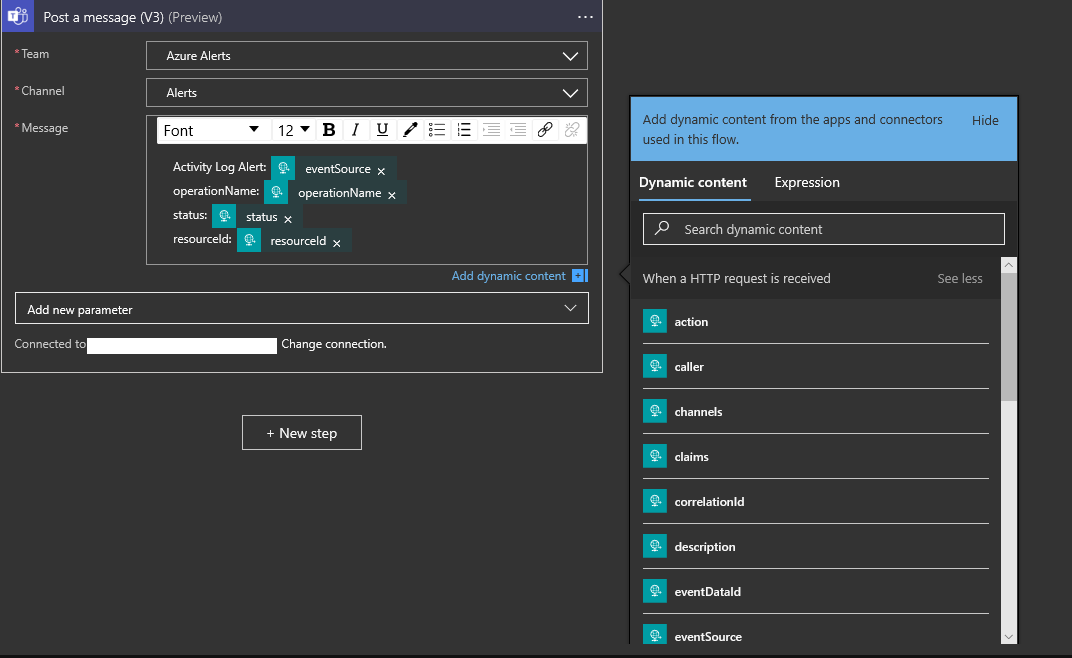
Task: Remove the operationName token from message
Action: click(x=392, y=195)
